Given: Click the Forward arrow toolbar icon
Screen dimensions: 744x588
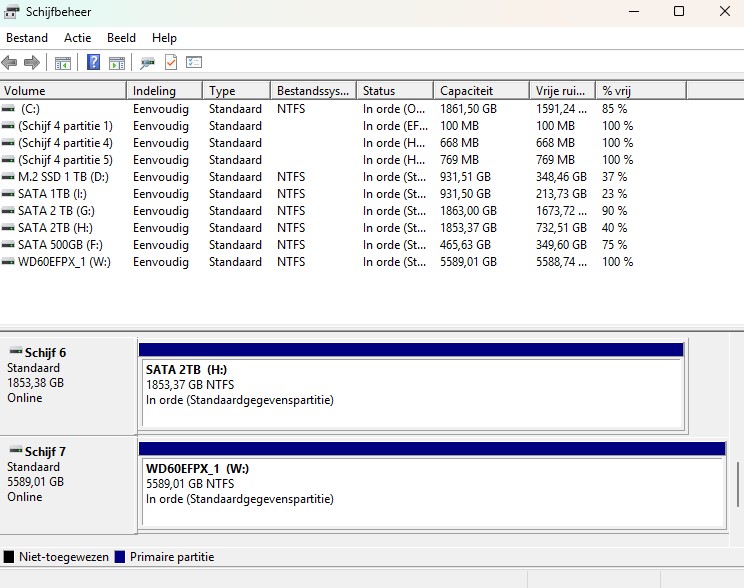Looking at the screenshot, I should [x=32, y=62].
